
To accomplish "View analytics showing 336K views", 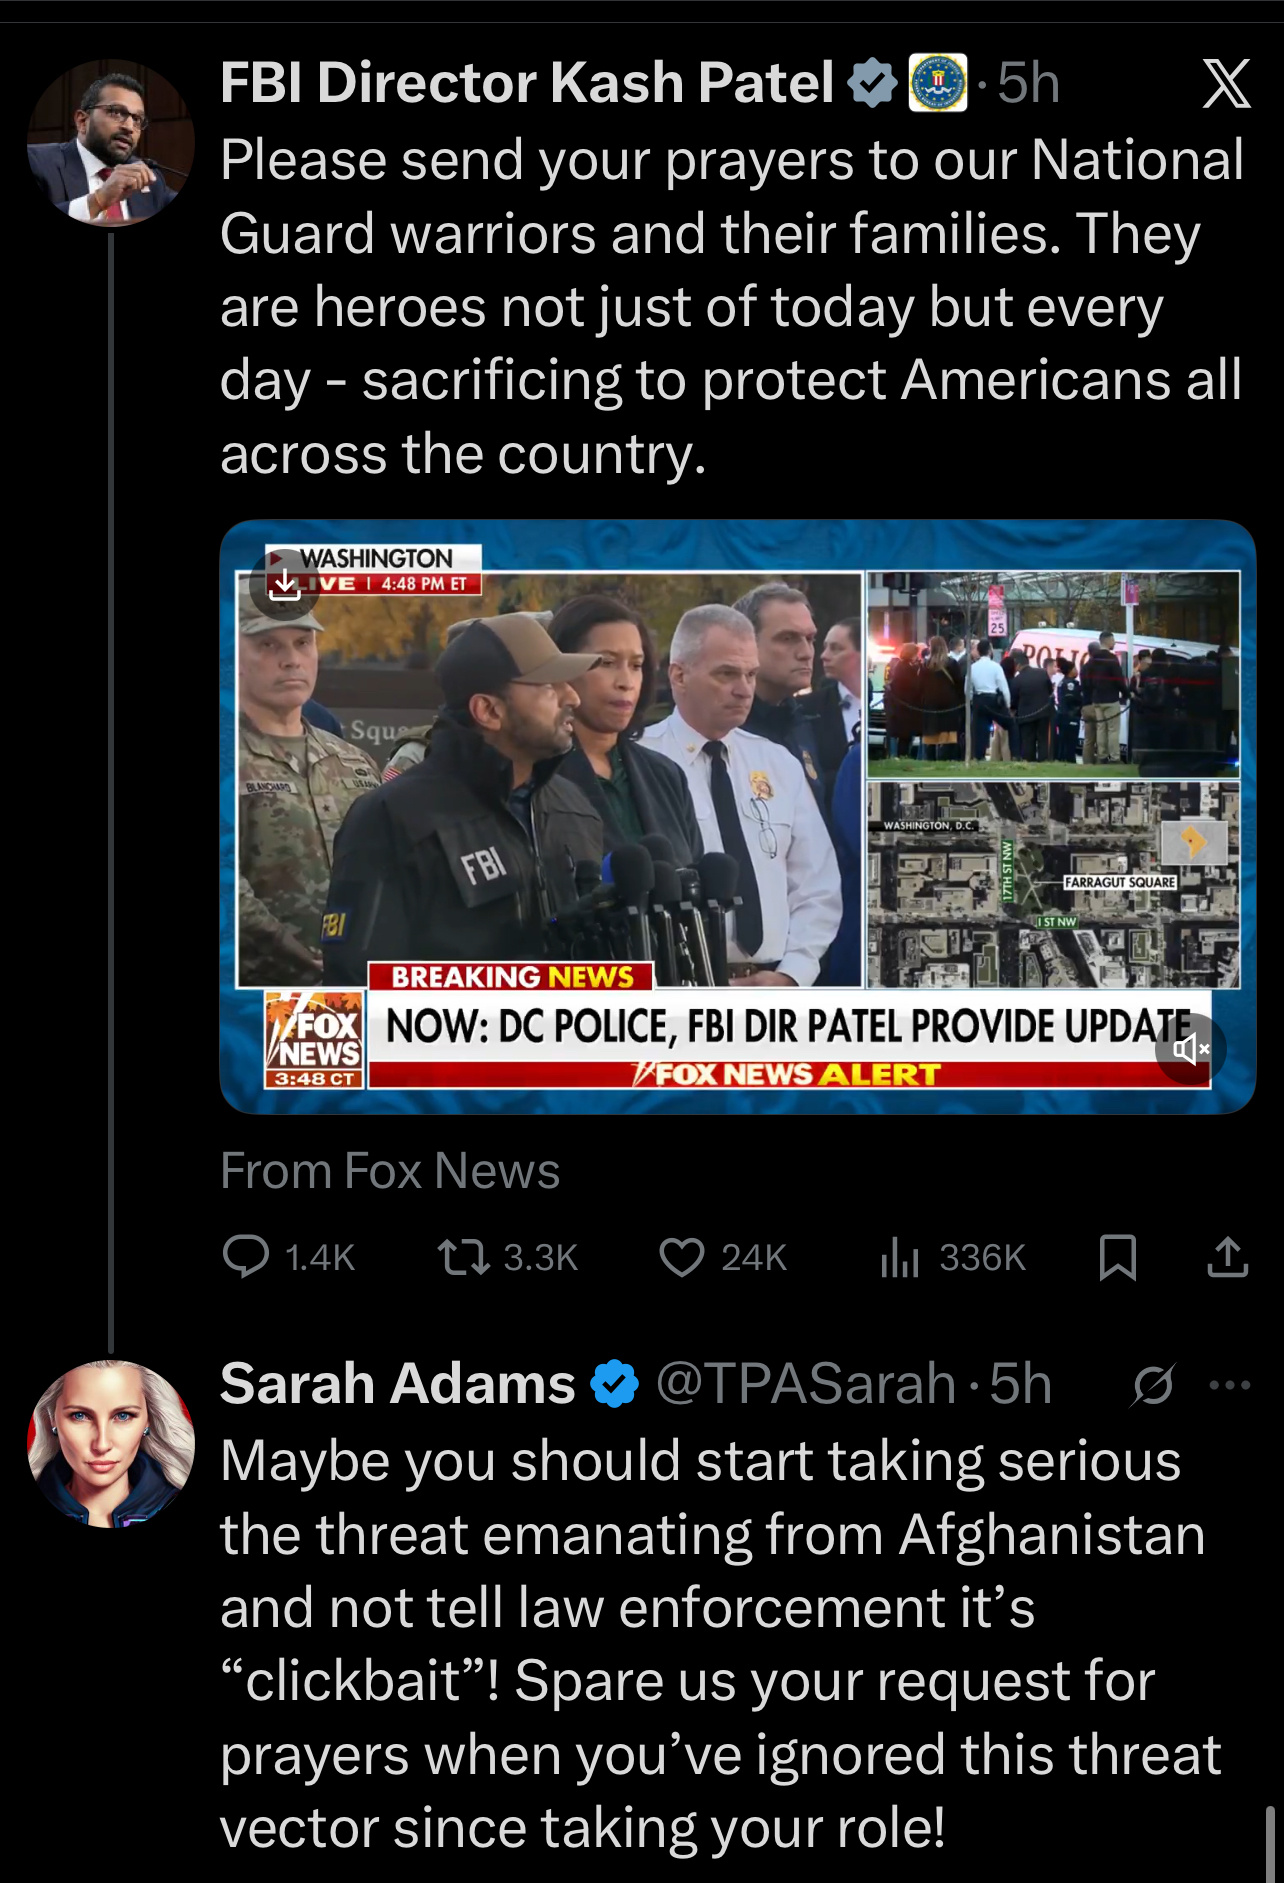I will point(899,1257).
